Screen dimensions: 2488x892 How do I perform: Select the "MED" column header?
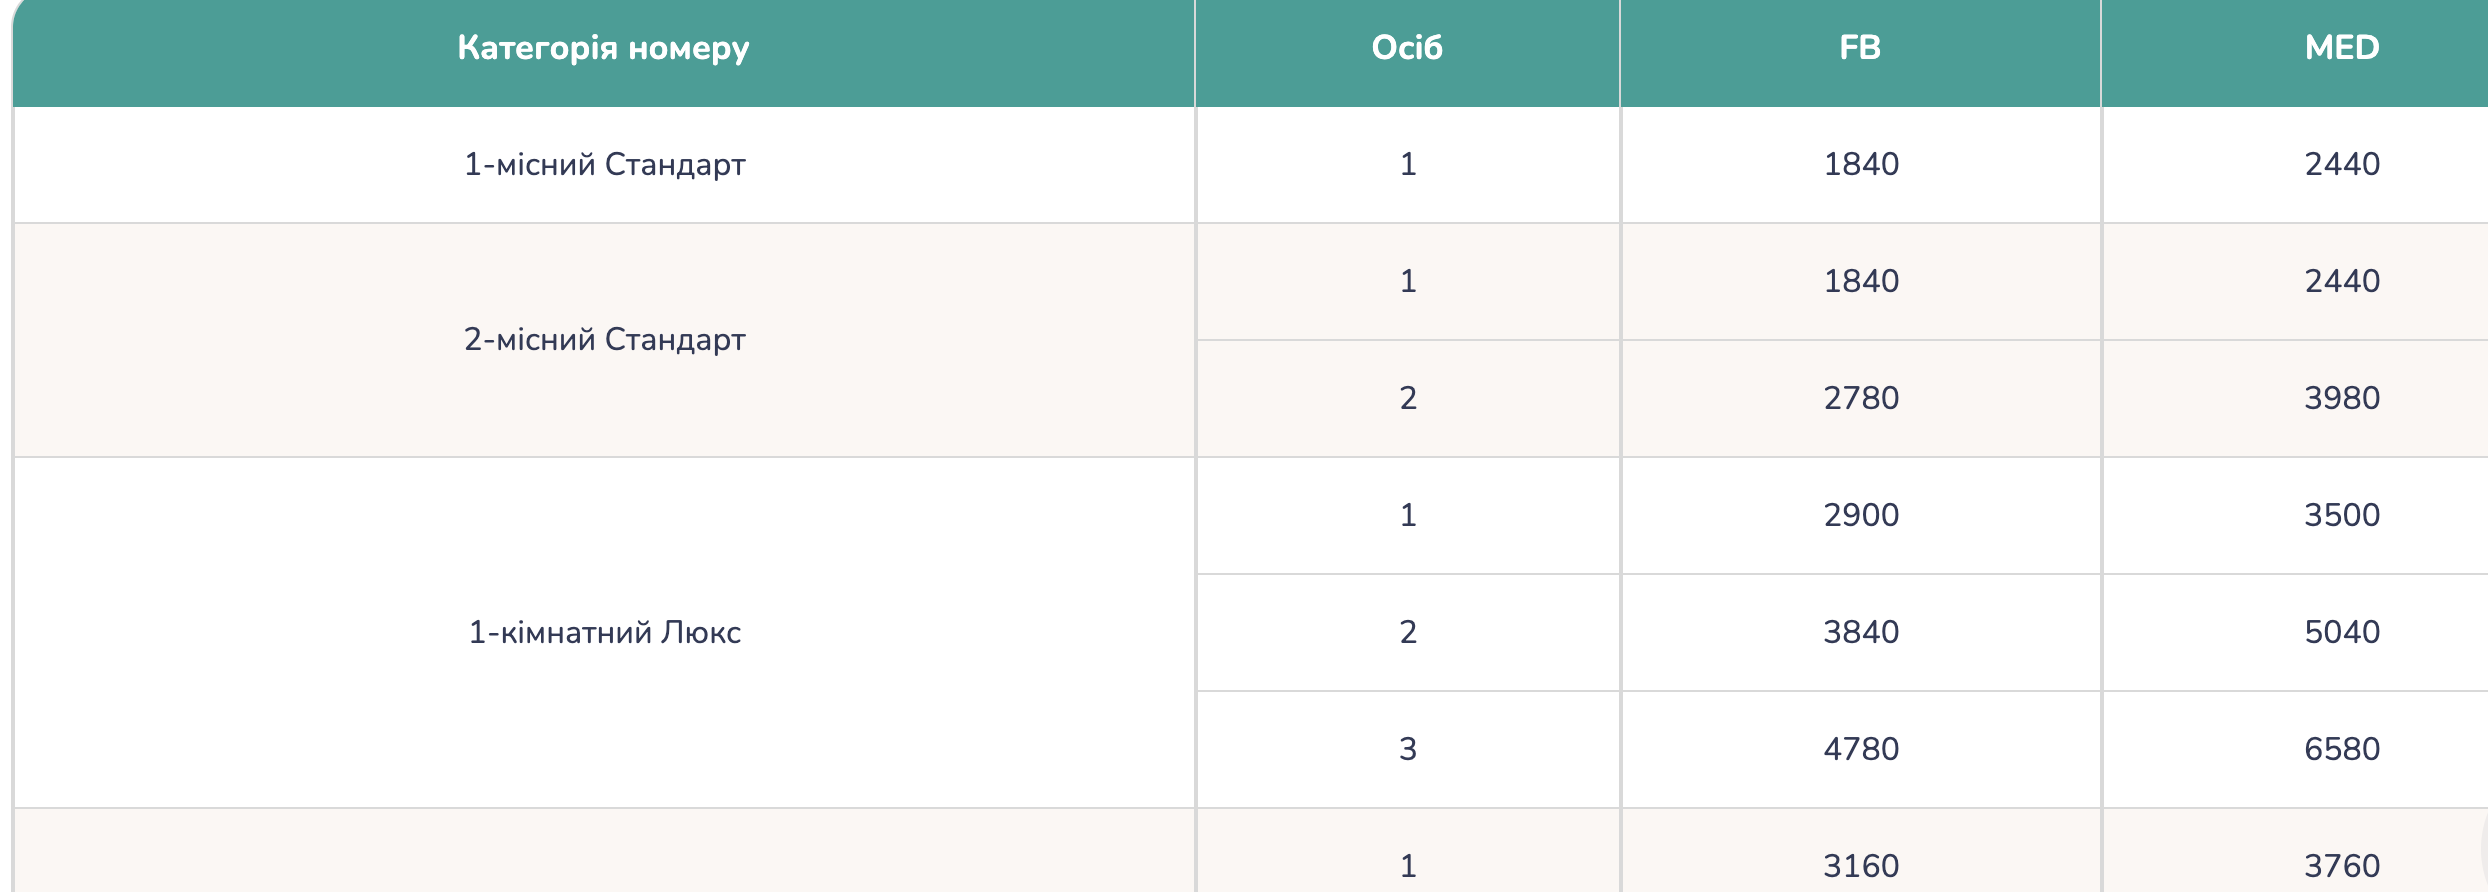(2341, 48)
